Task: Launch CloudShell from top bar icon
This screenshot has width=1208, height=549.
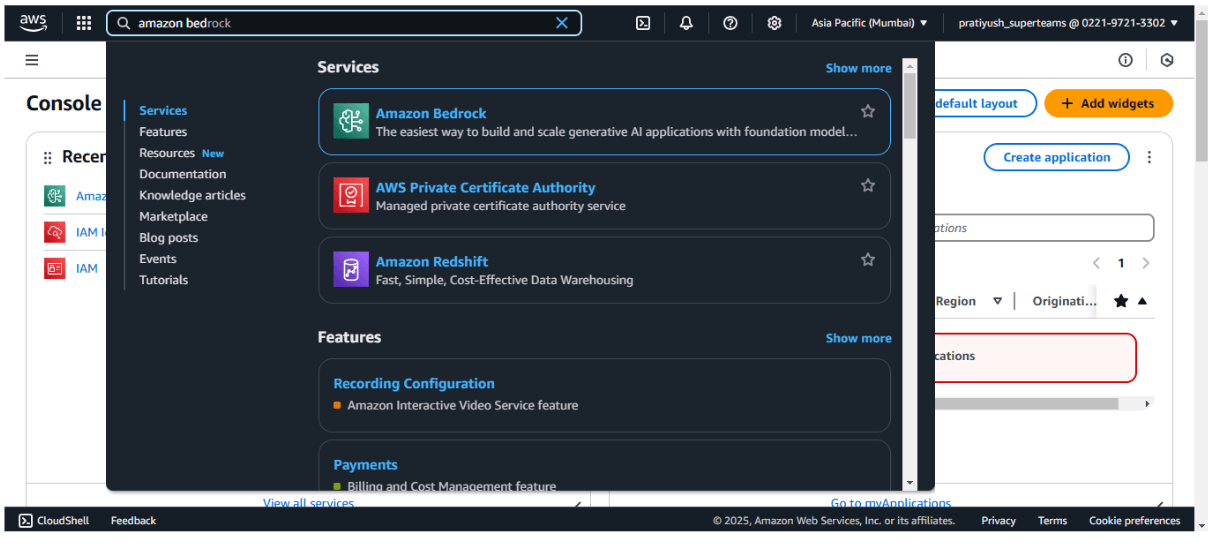Action: [x=643, y=23]
